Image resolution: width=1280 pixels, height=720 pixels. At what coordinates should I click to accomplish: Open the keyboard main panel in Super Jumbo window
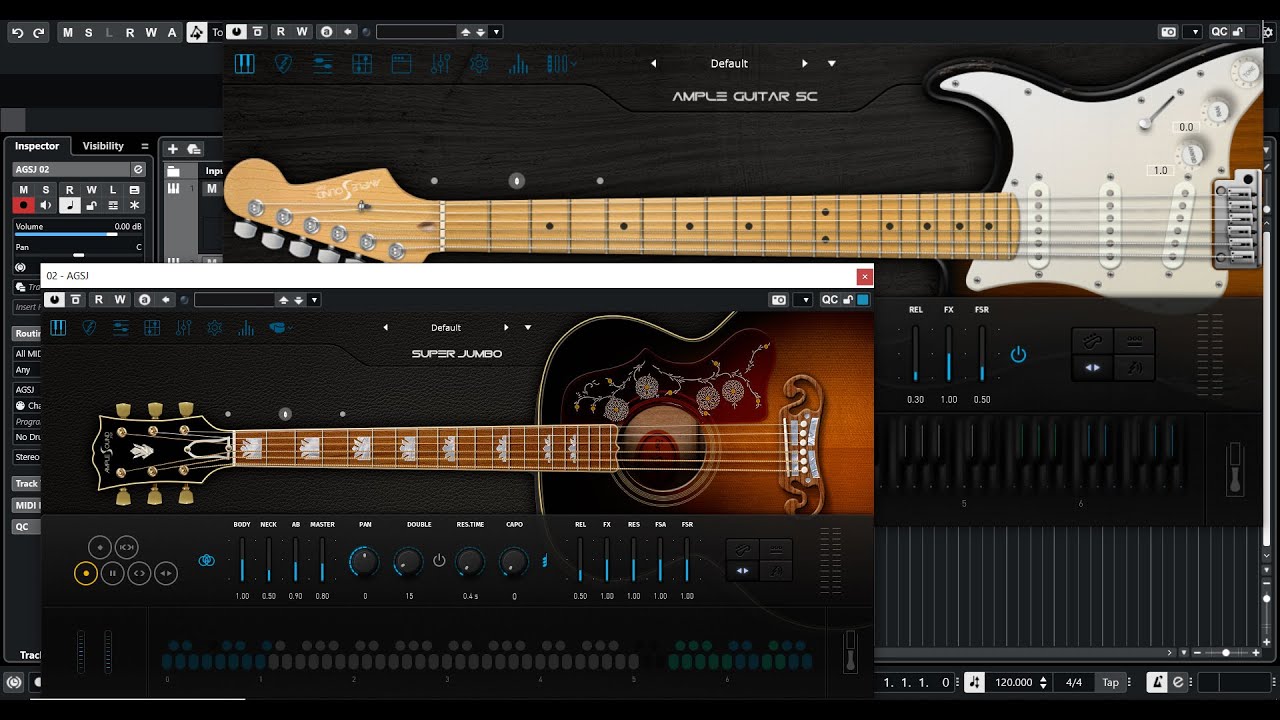58,327
